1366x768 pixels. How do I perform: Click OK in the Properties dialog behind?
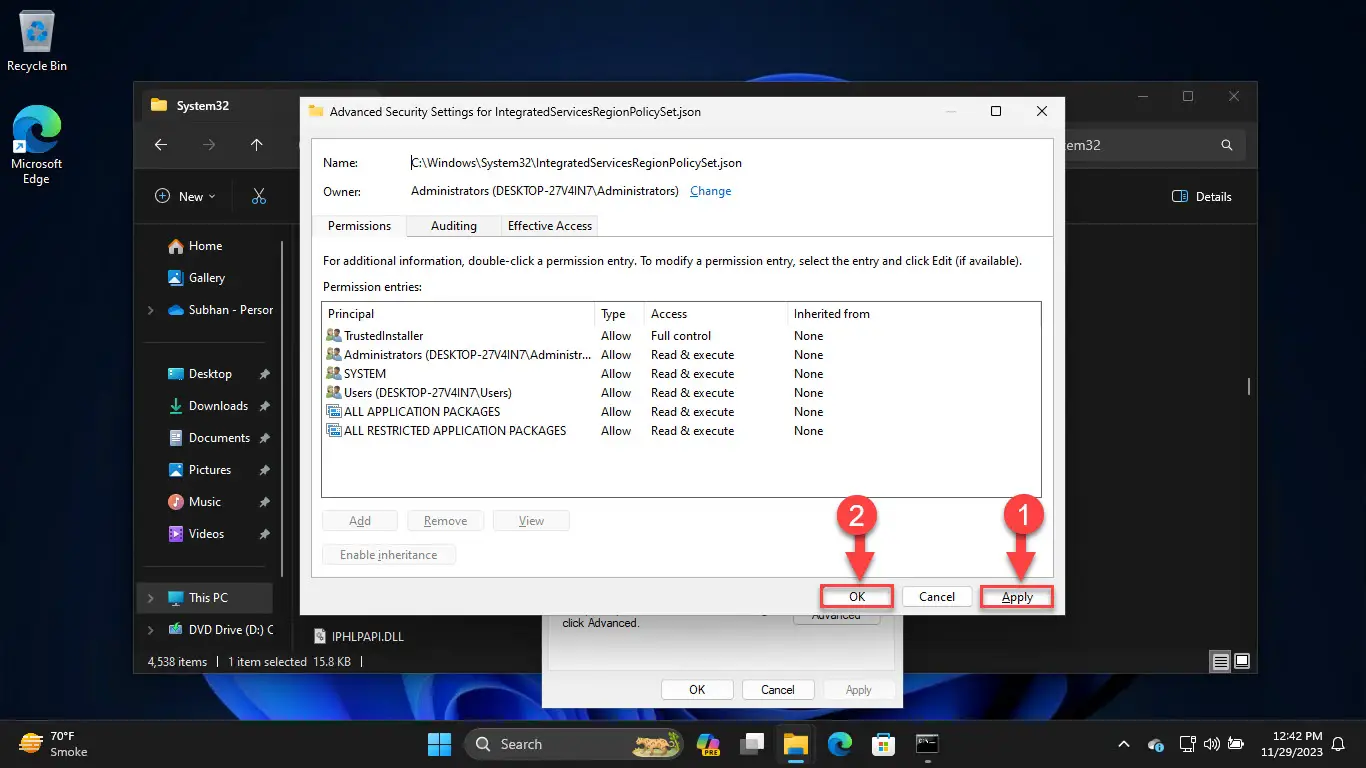pyautogui.click(x=697, y=690)
